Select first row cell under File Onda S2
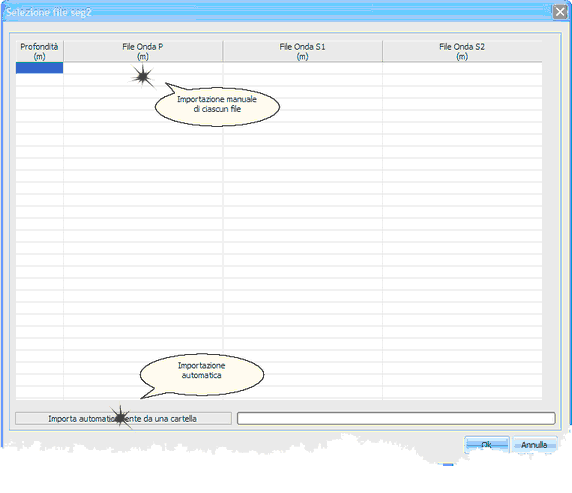 tap(462, 68)
